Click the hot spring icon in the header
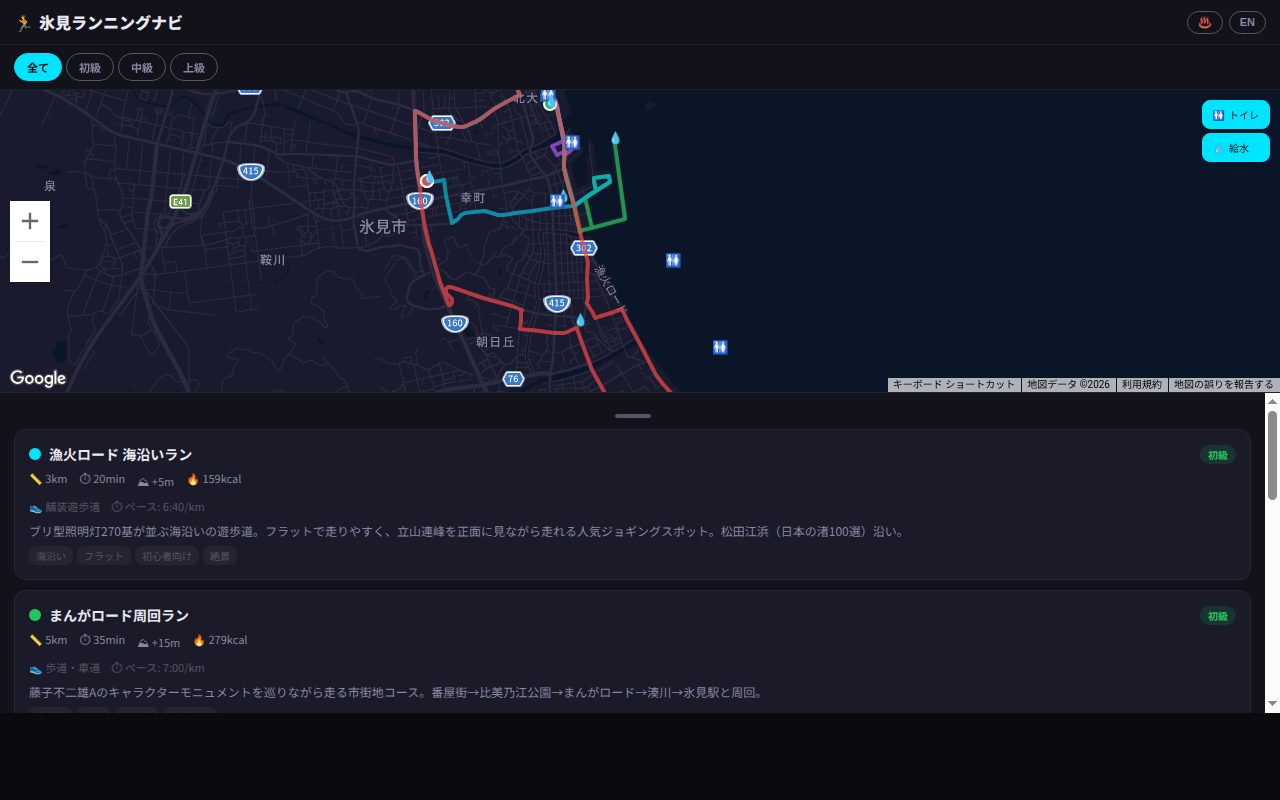Viewport: 1280px width, 800px height. pyautogui.click(x=1204, y=22)
